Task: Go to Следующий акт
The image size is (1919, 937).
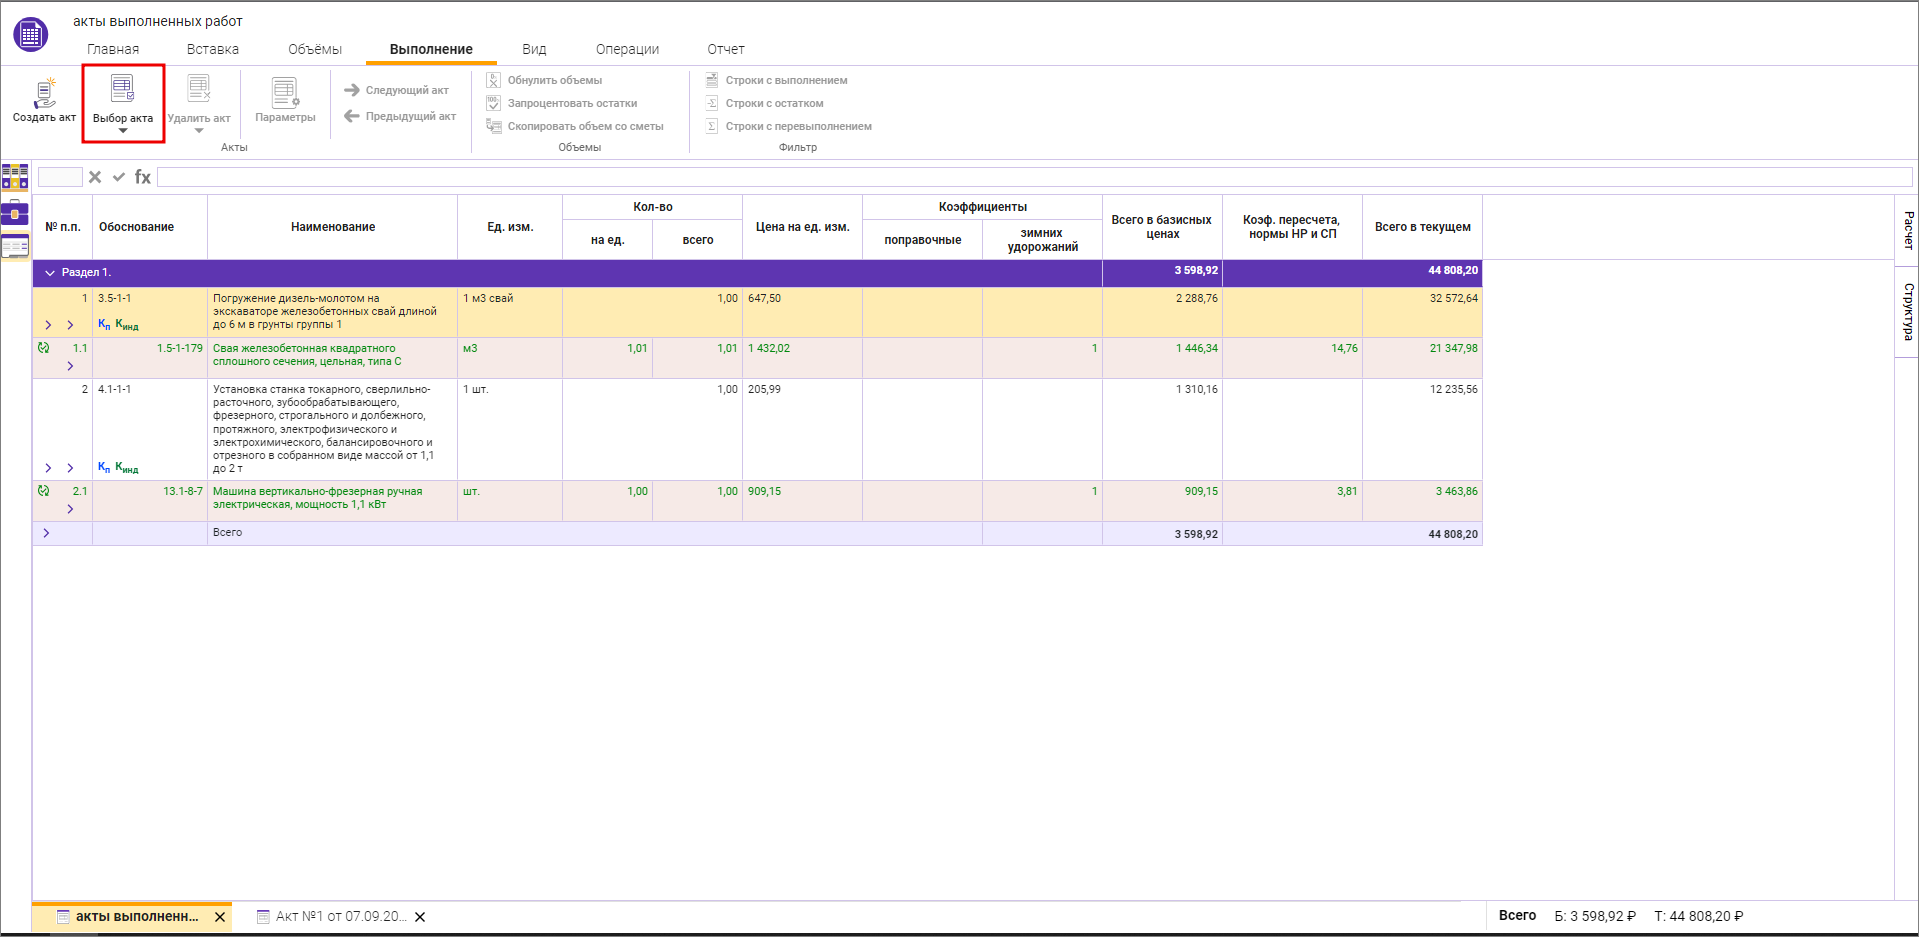Action: tap(398, 90)
